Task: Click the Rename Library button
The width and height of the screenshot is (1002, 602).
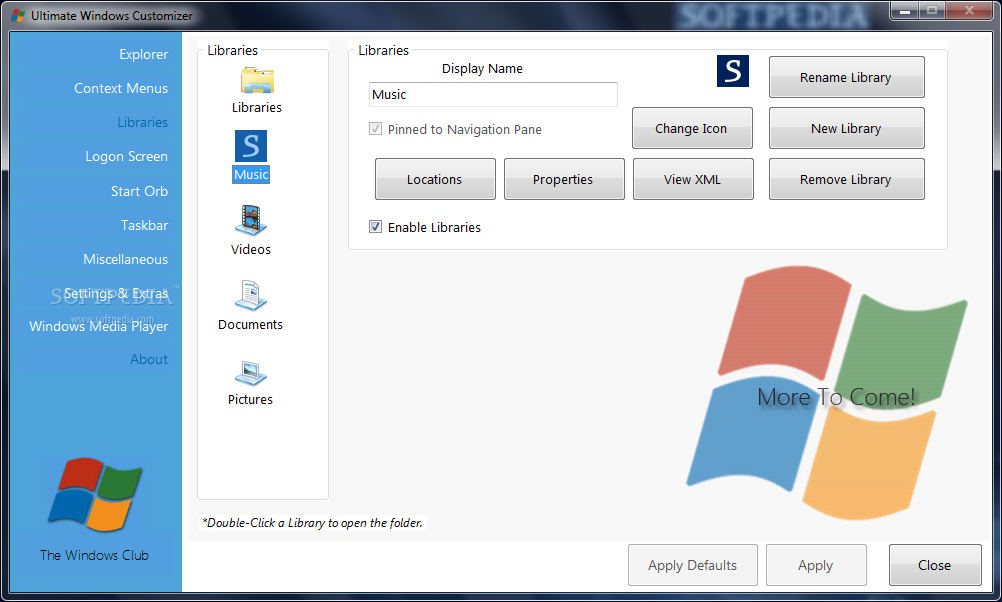Action: pos(846,77)
